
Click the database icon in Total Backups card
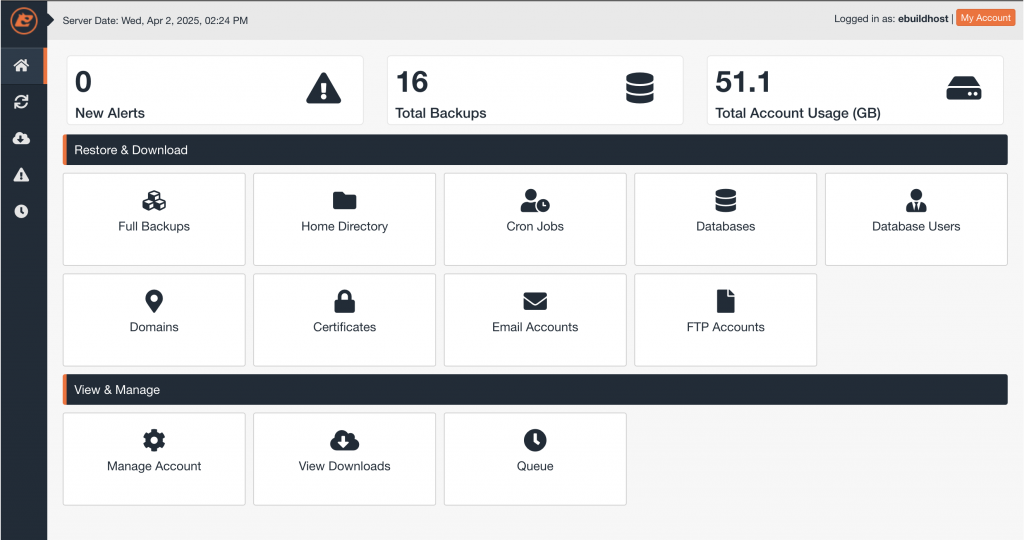click(639, 88)
